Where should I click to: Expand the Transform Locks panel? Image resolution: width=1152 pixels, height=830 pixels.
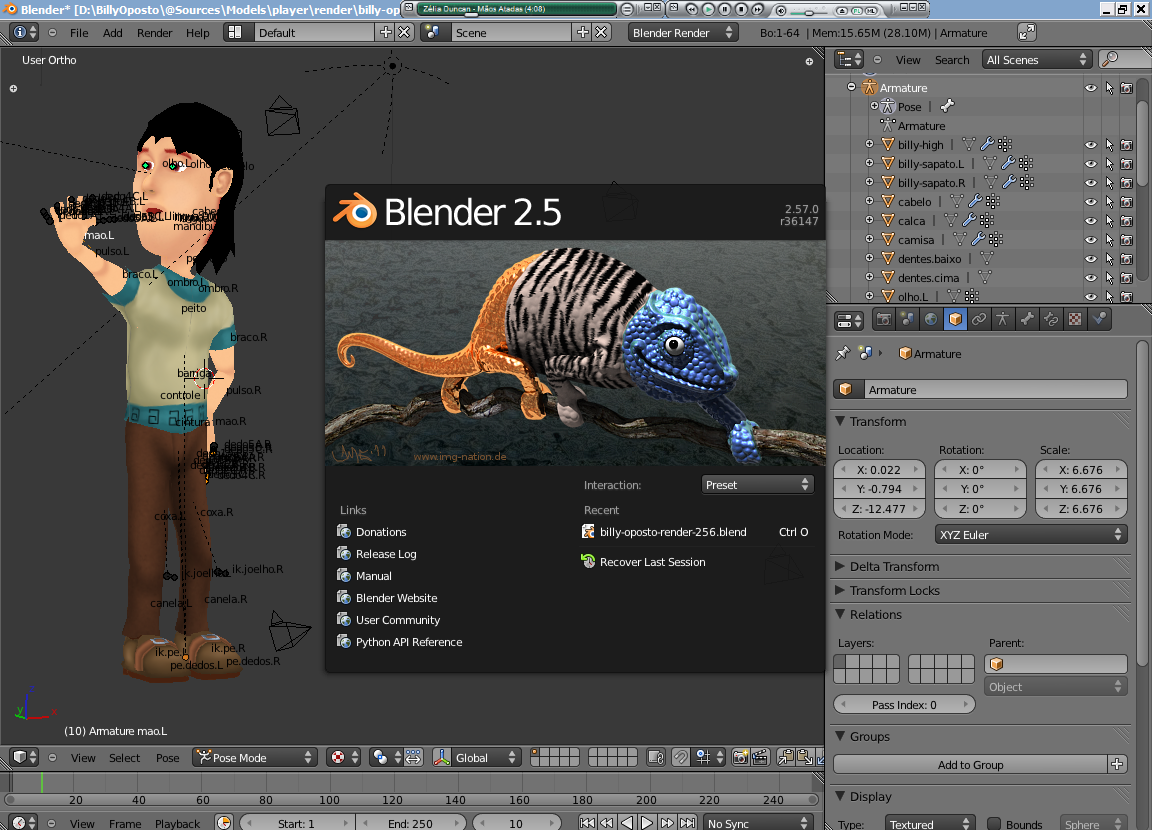point(840,591)
